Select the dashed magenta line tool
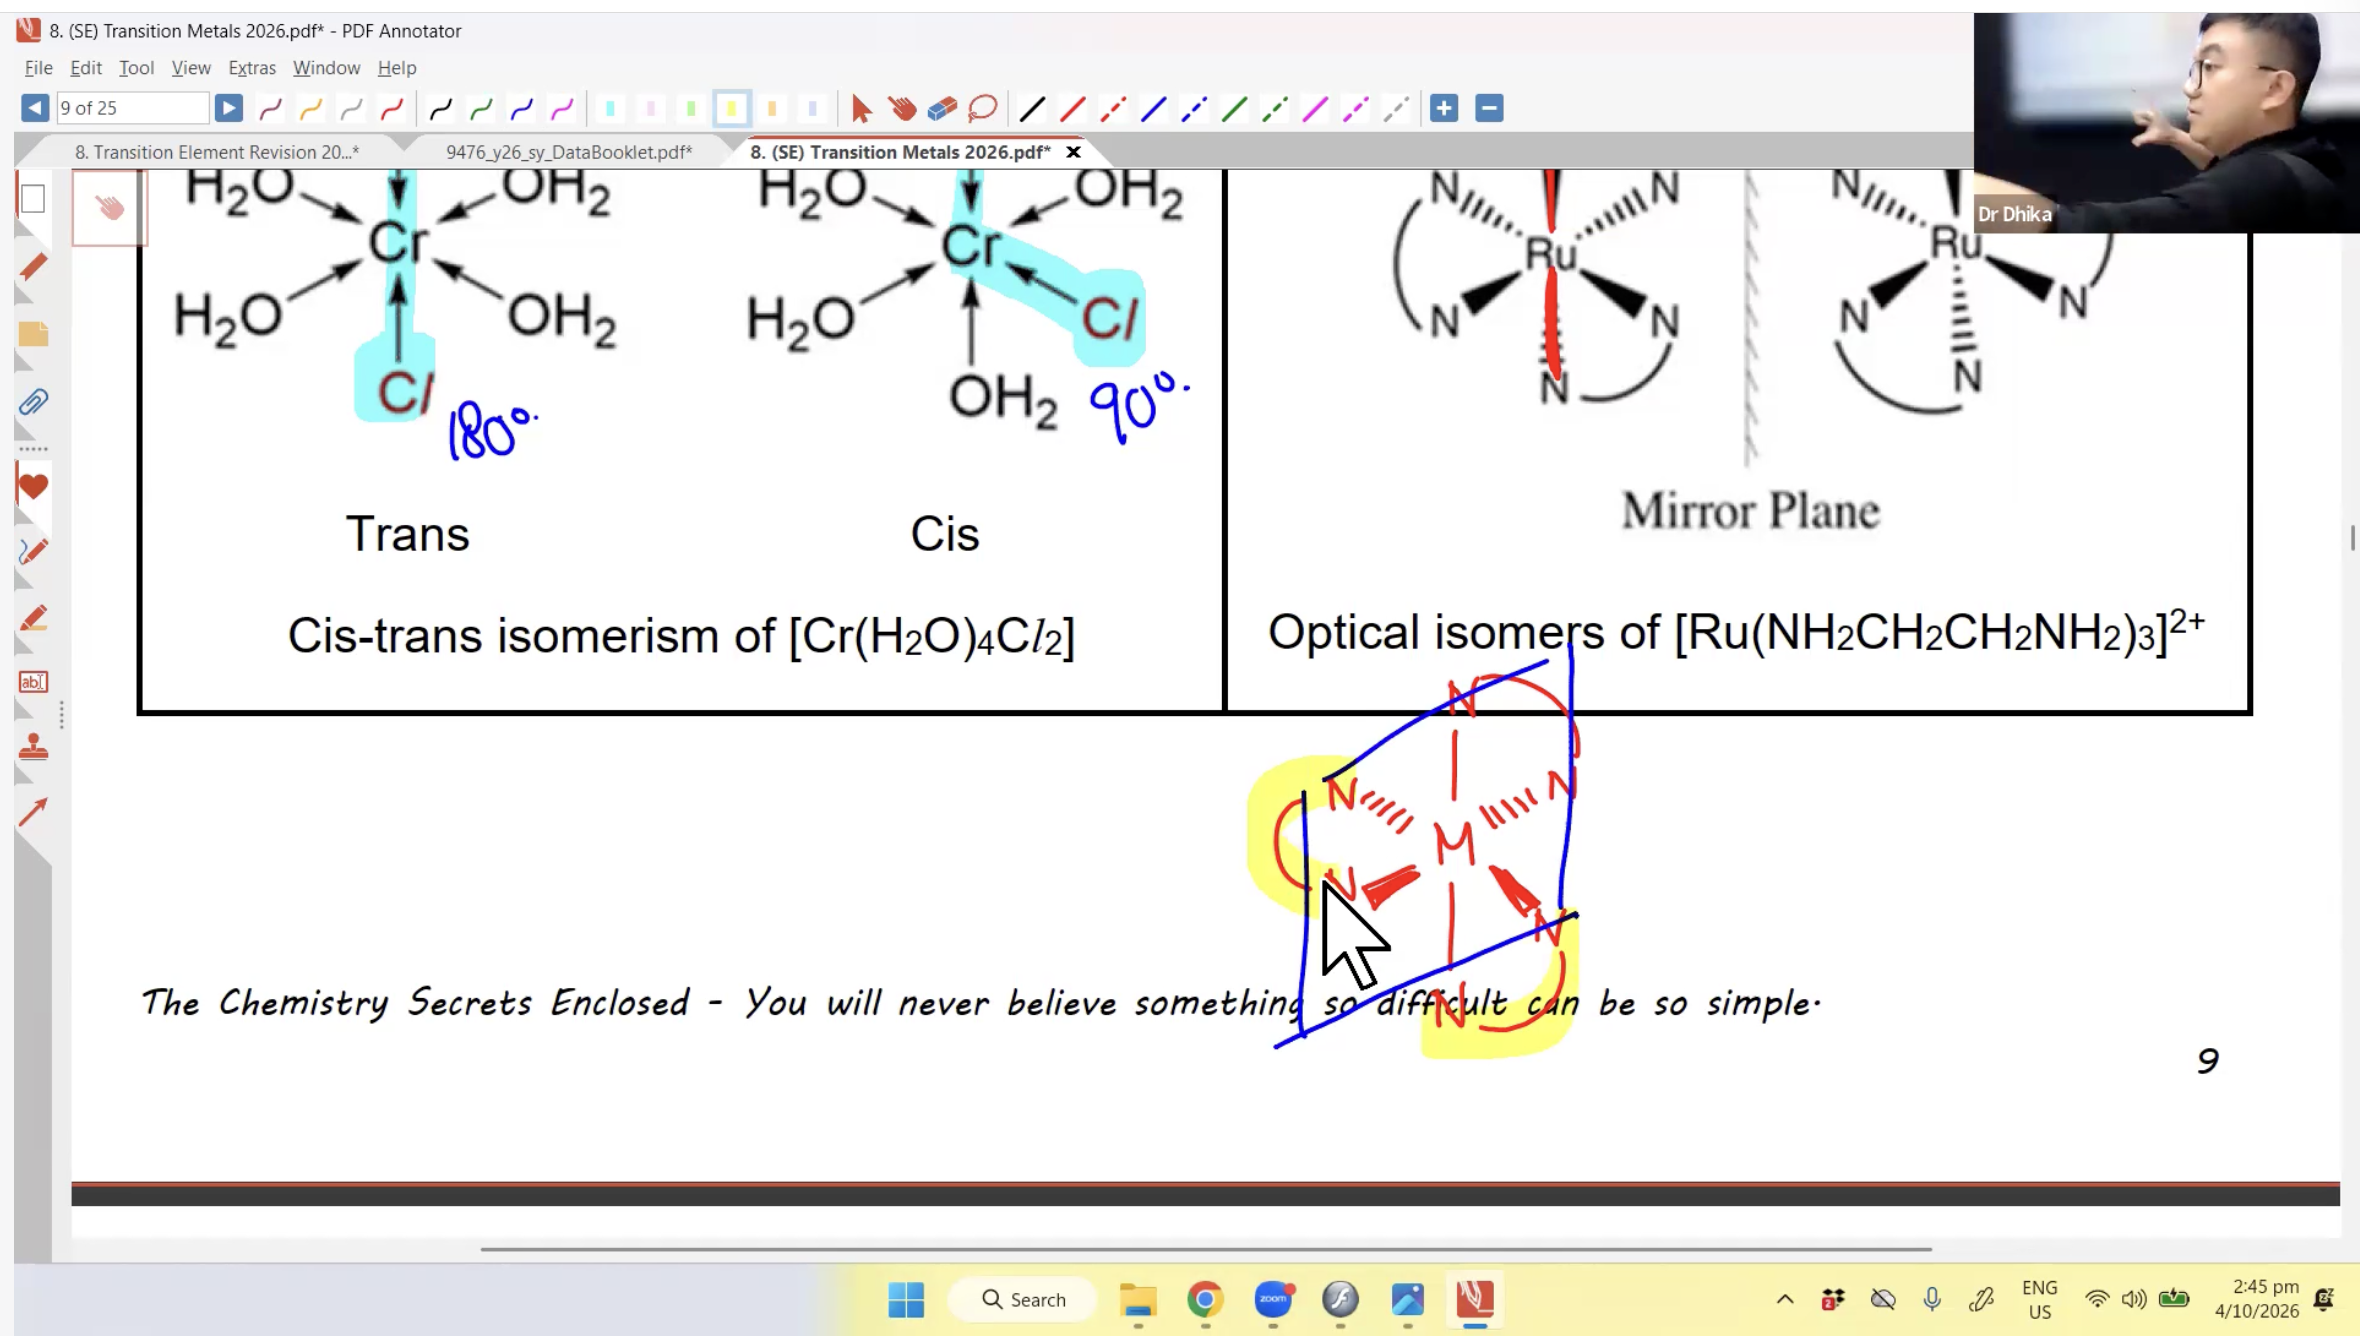Viewport: 2360px width, 1336px height. point(1355,108)
